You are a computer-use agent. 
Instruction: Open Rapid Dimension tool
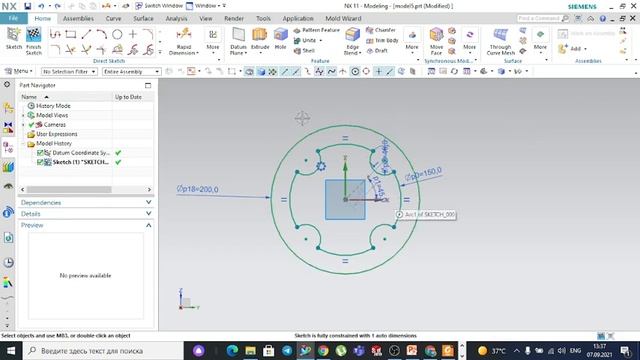184,41
